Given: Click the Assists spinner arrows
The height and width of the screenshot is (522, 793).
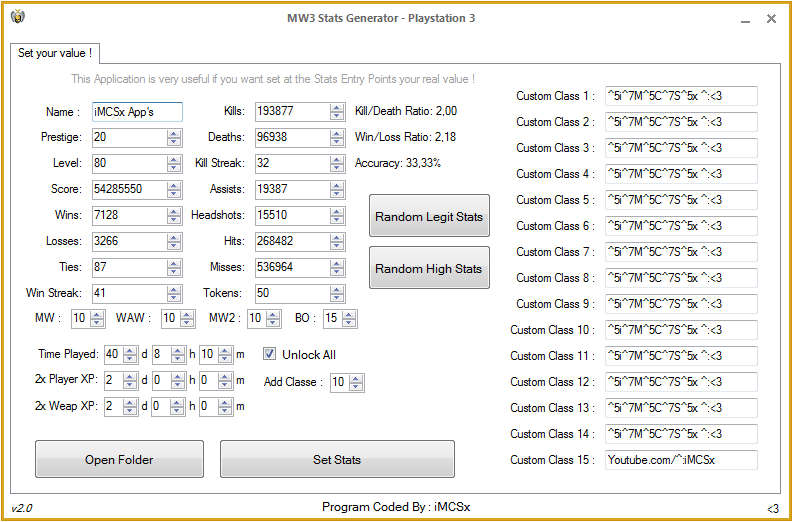Looking at the screenshot, I should coord(337,190).
